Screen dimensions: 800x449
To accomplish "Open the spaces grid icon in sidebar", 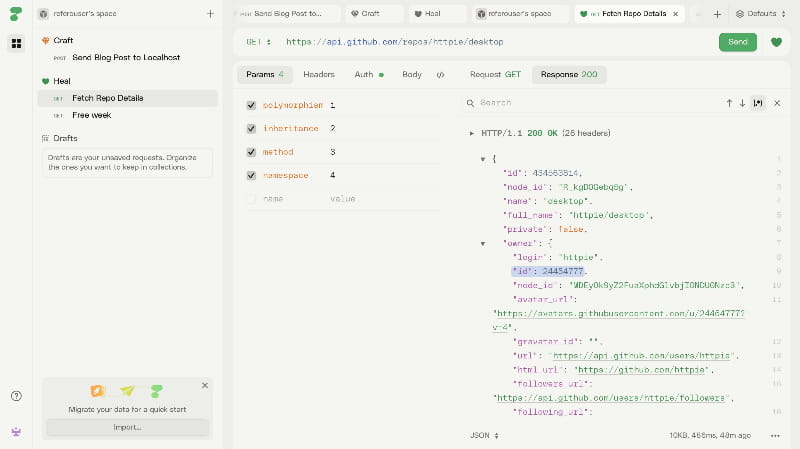I will [16, 43].
